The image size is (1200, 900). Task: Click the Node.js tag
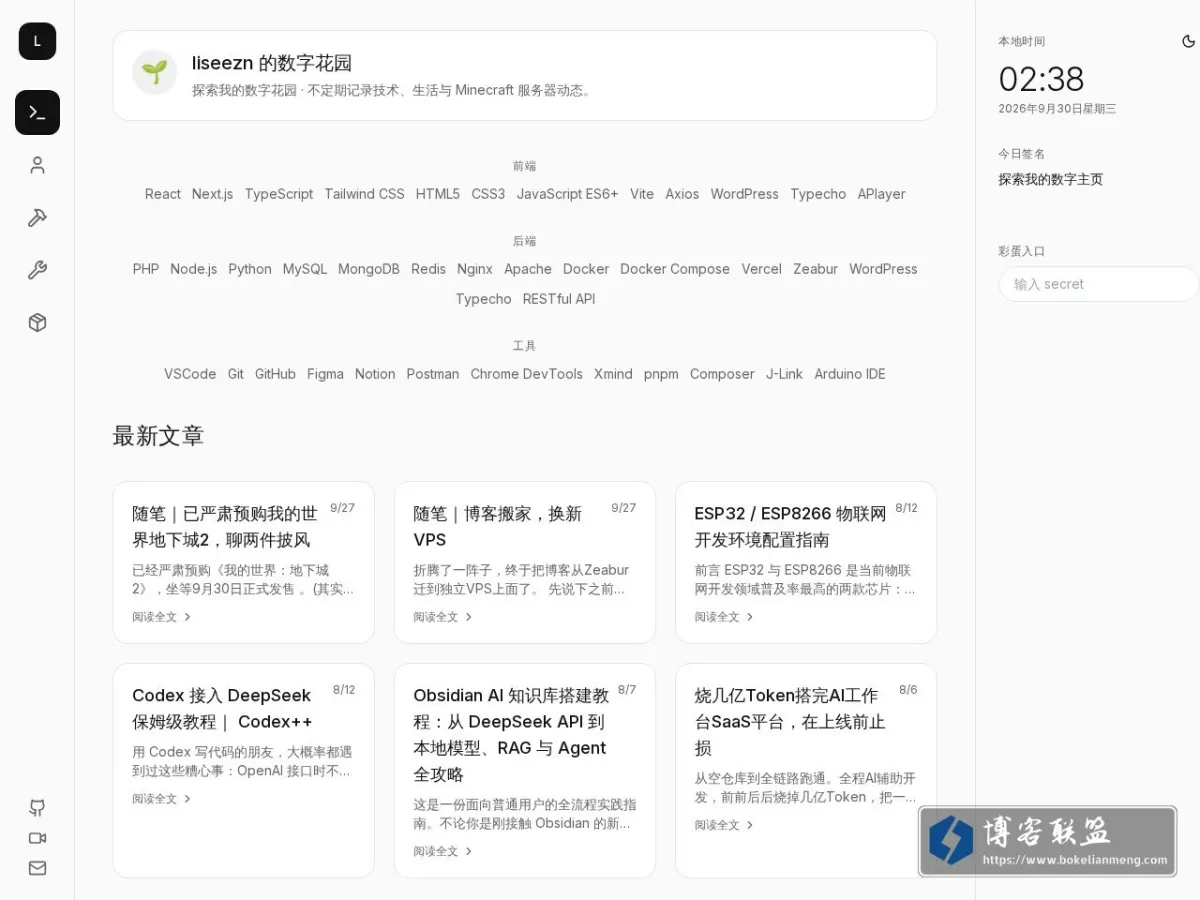pyautogui.click(x=194, y=269)
